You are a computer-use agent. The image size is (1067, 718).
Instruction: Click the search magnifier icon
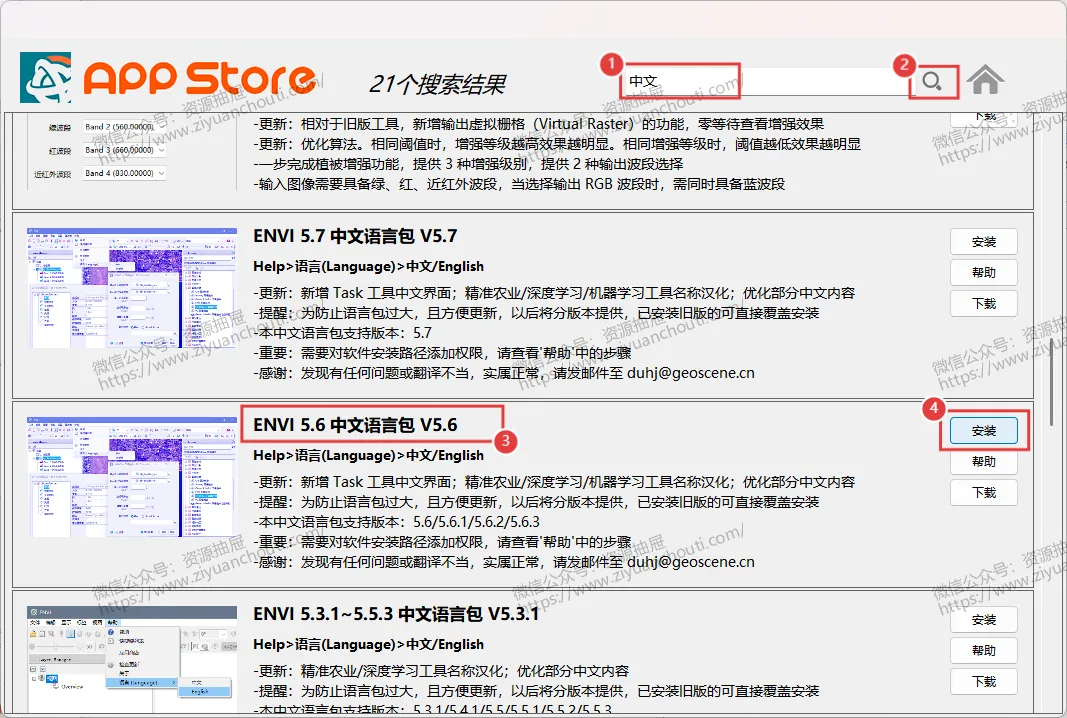[932, 82]
